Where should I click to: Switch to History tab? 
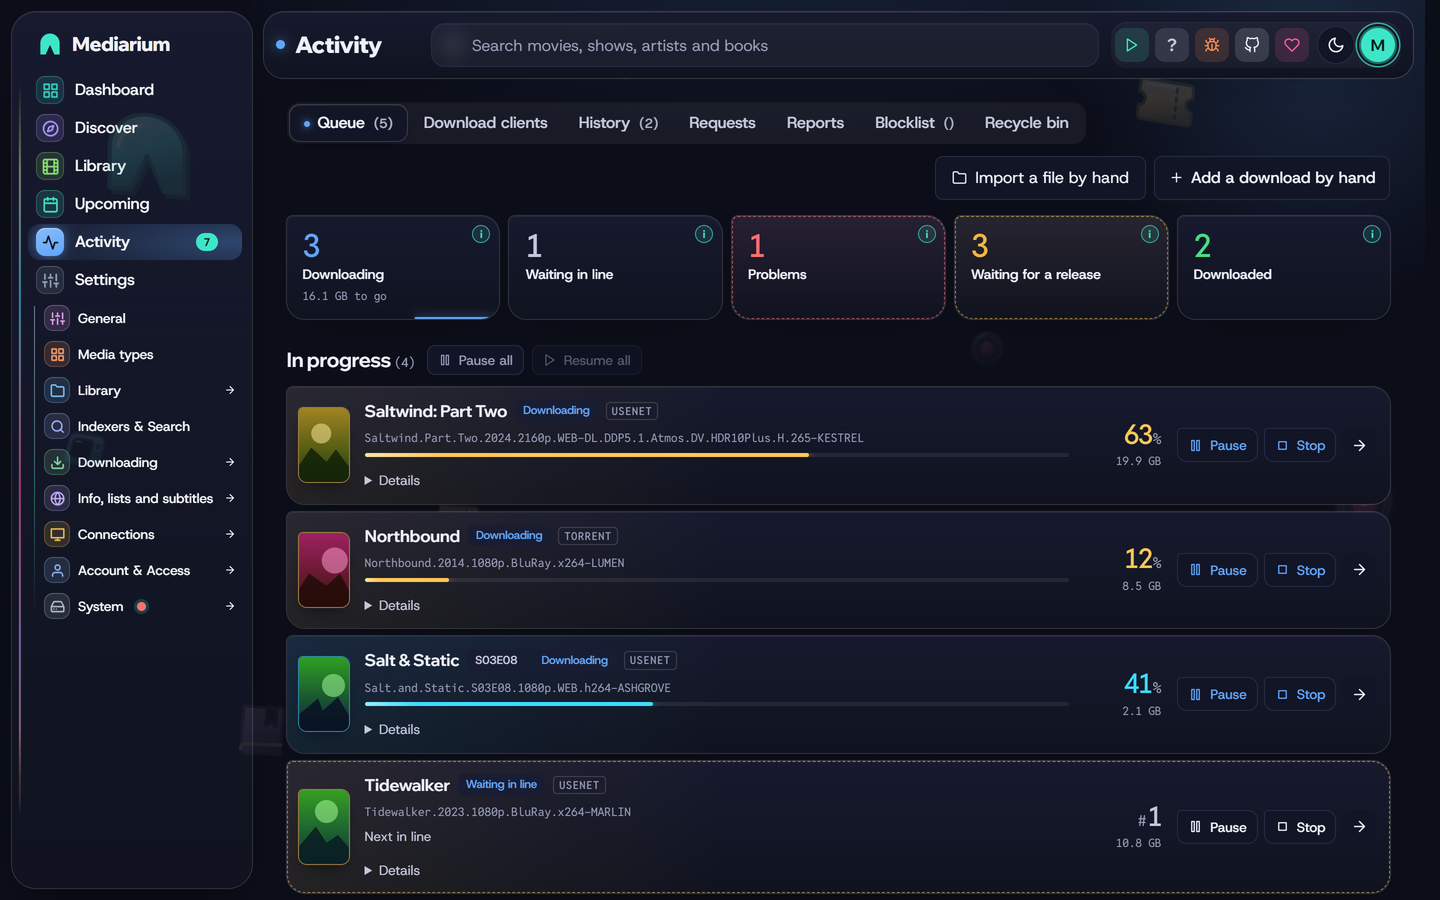(618, 123)
